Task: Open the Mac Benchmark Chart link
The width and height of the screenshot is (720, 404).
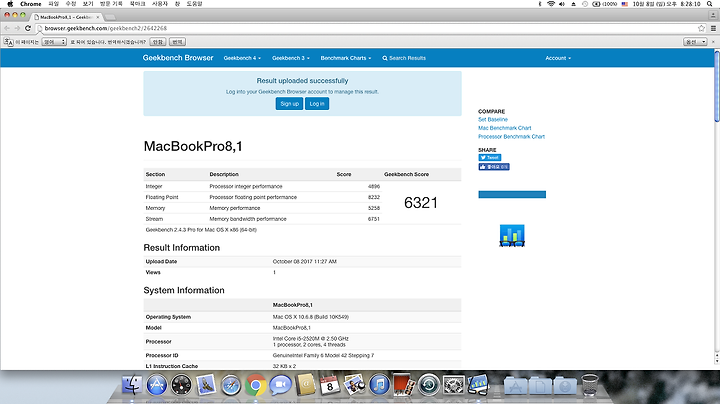Action: point(505,128)
